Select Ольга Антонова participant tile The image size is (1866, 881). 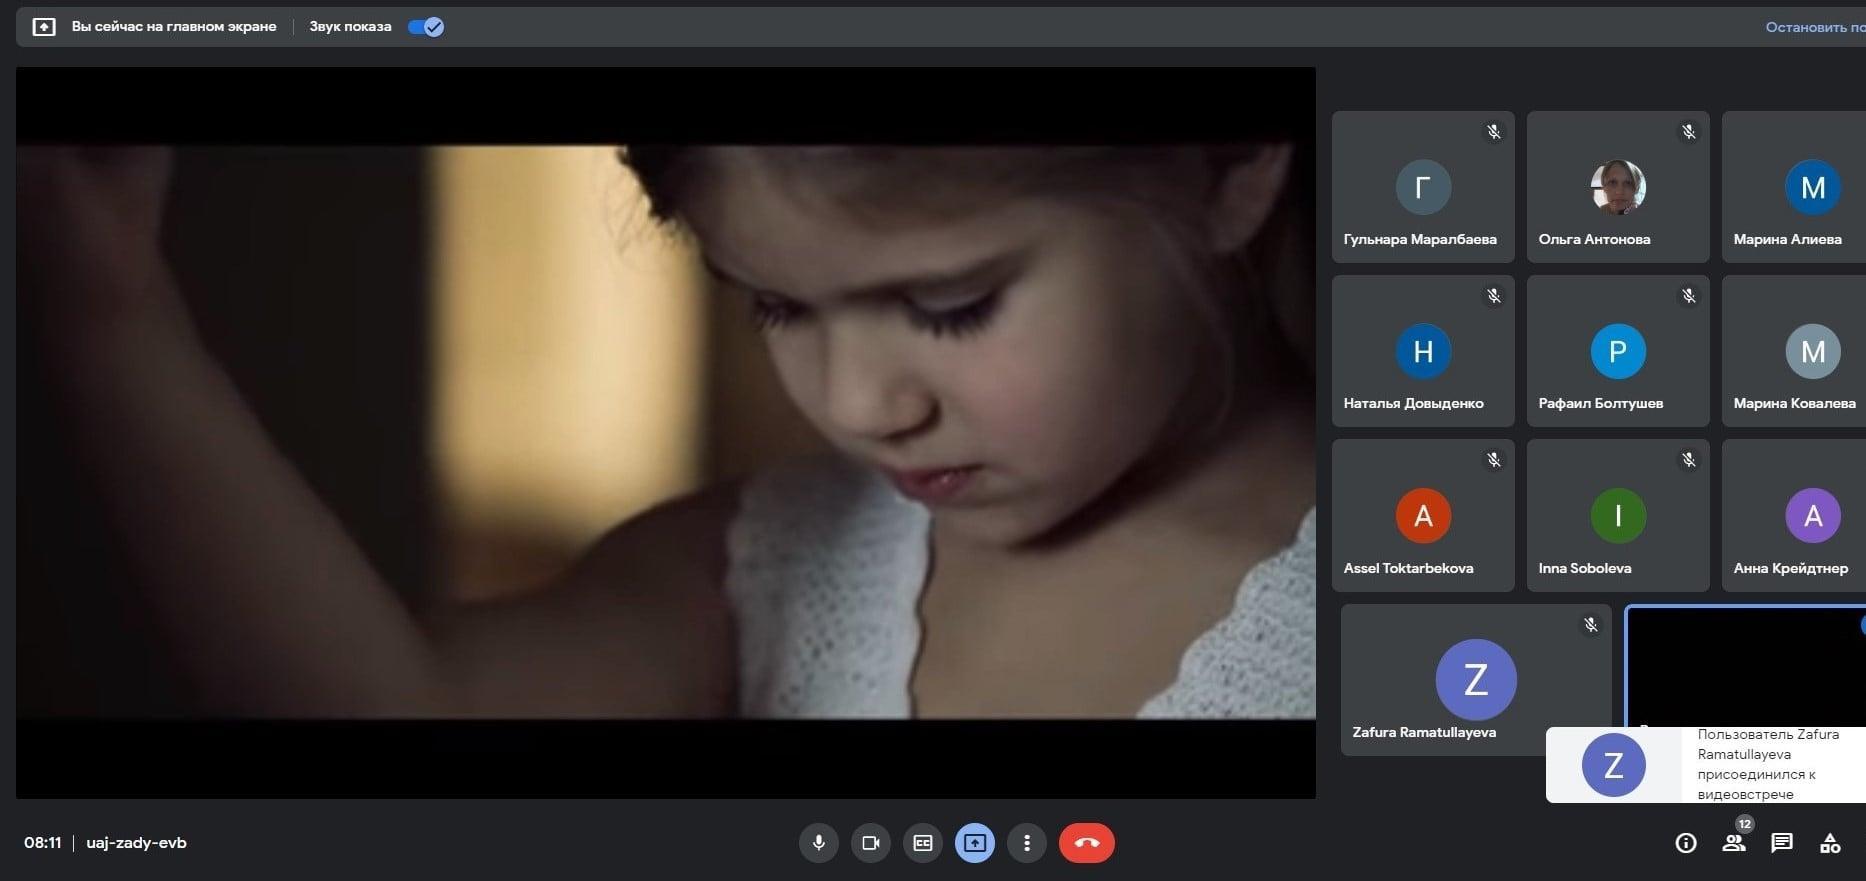[x=1617, y=187]
